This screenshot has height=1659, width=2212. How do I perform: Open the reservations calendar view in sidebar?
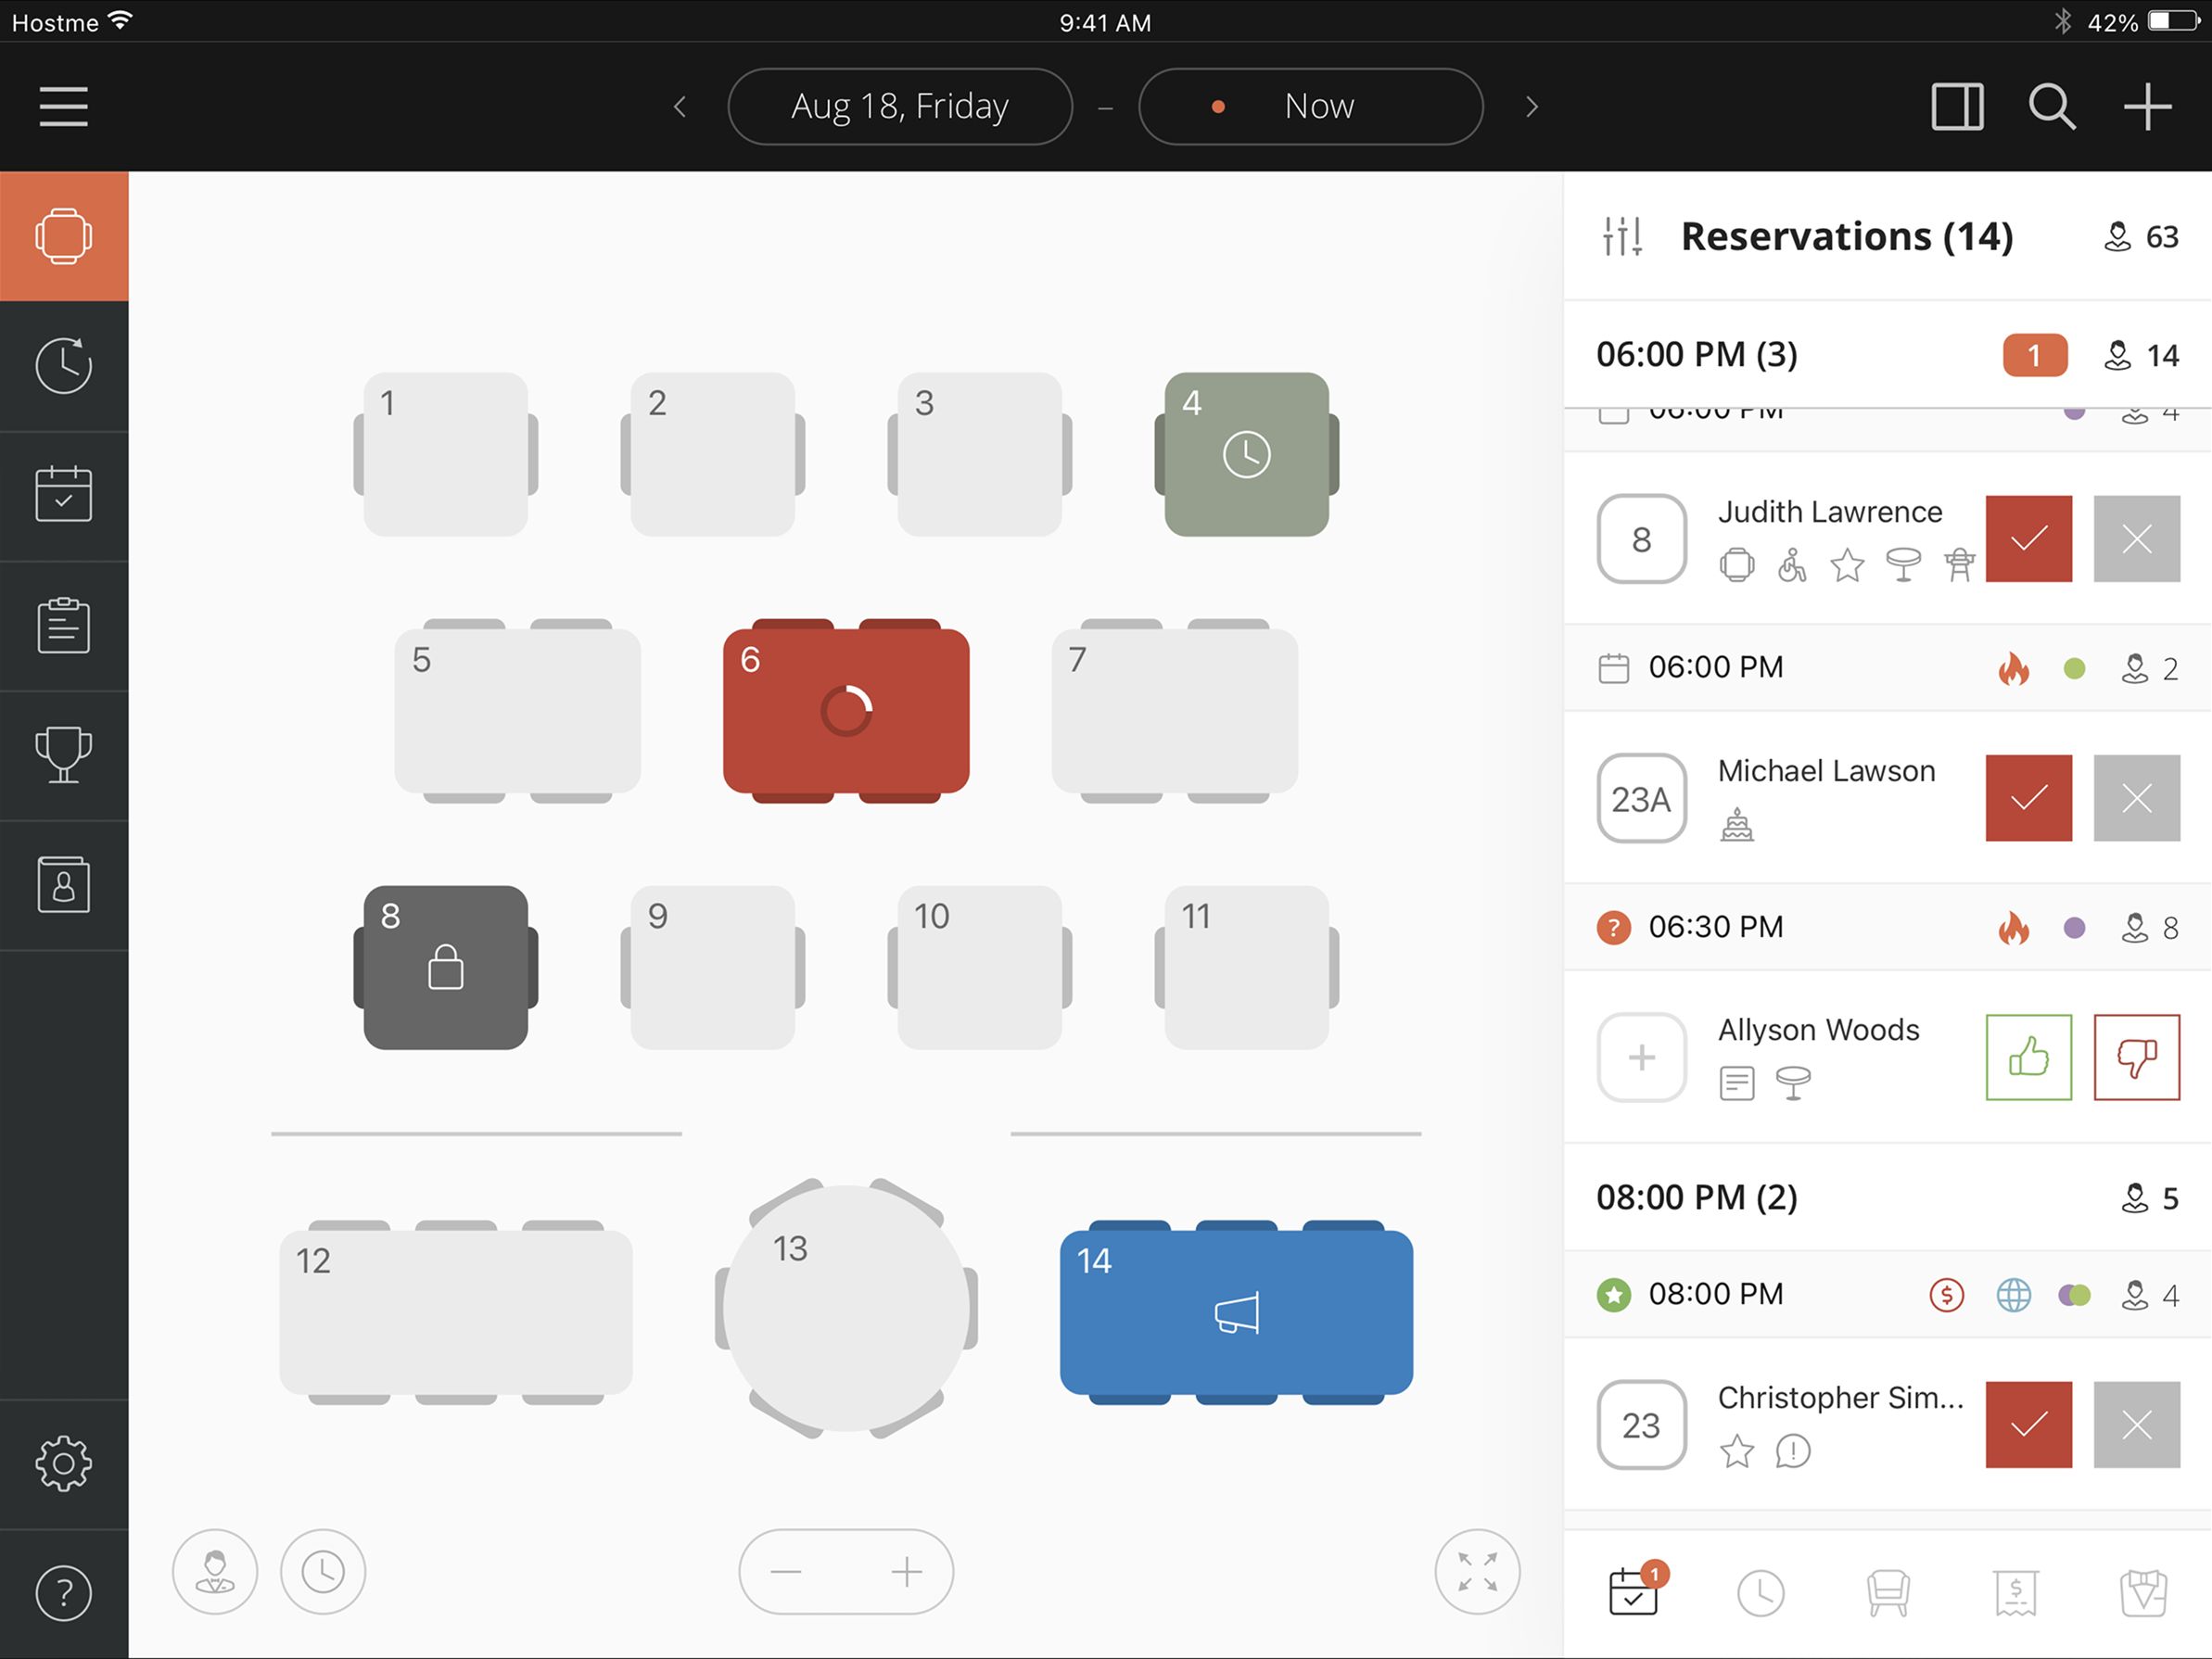coord(64,495)
